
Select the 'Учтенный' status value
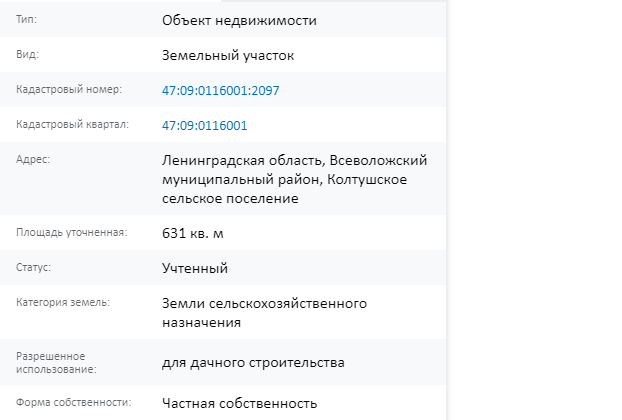pos(195,268)
